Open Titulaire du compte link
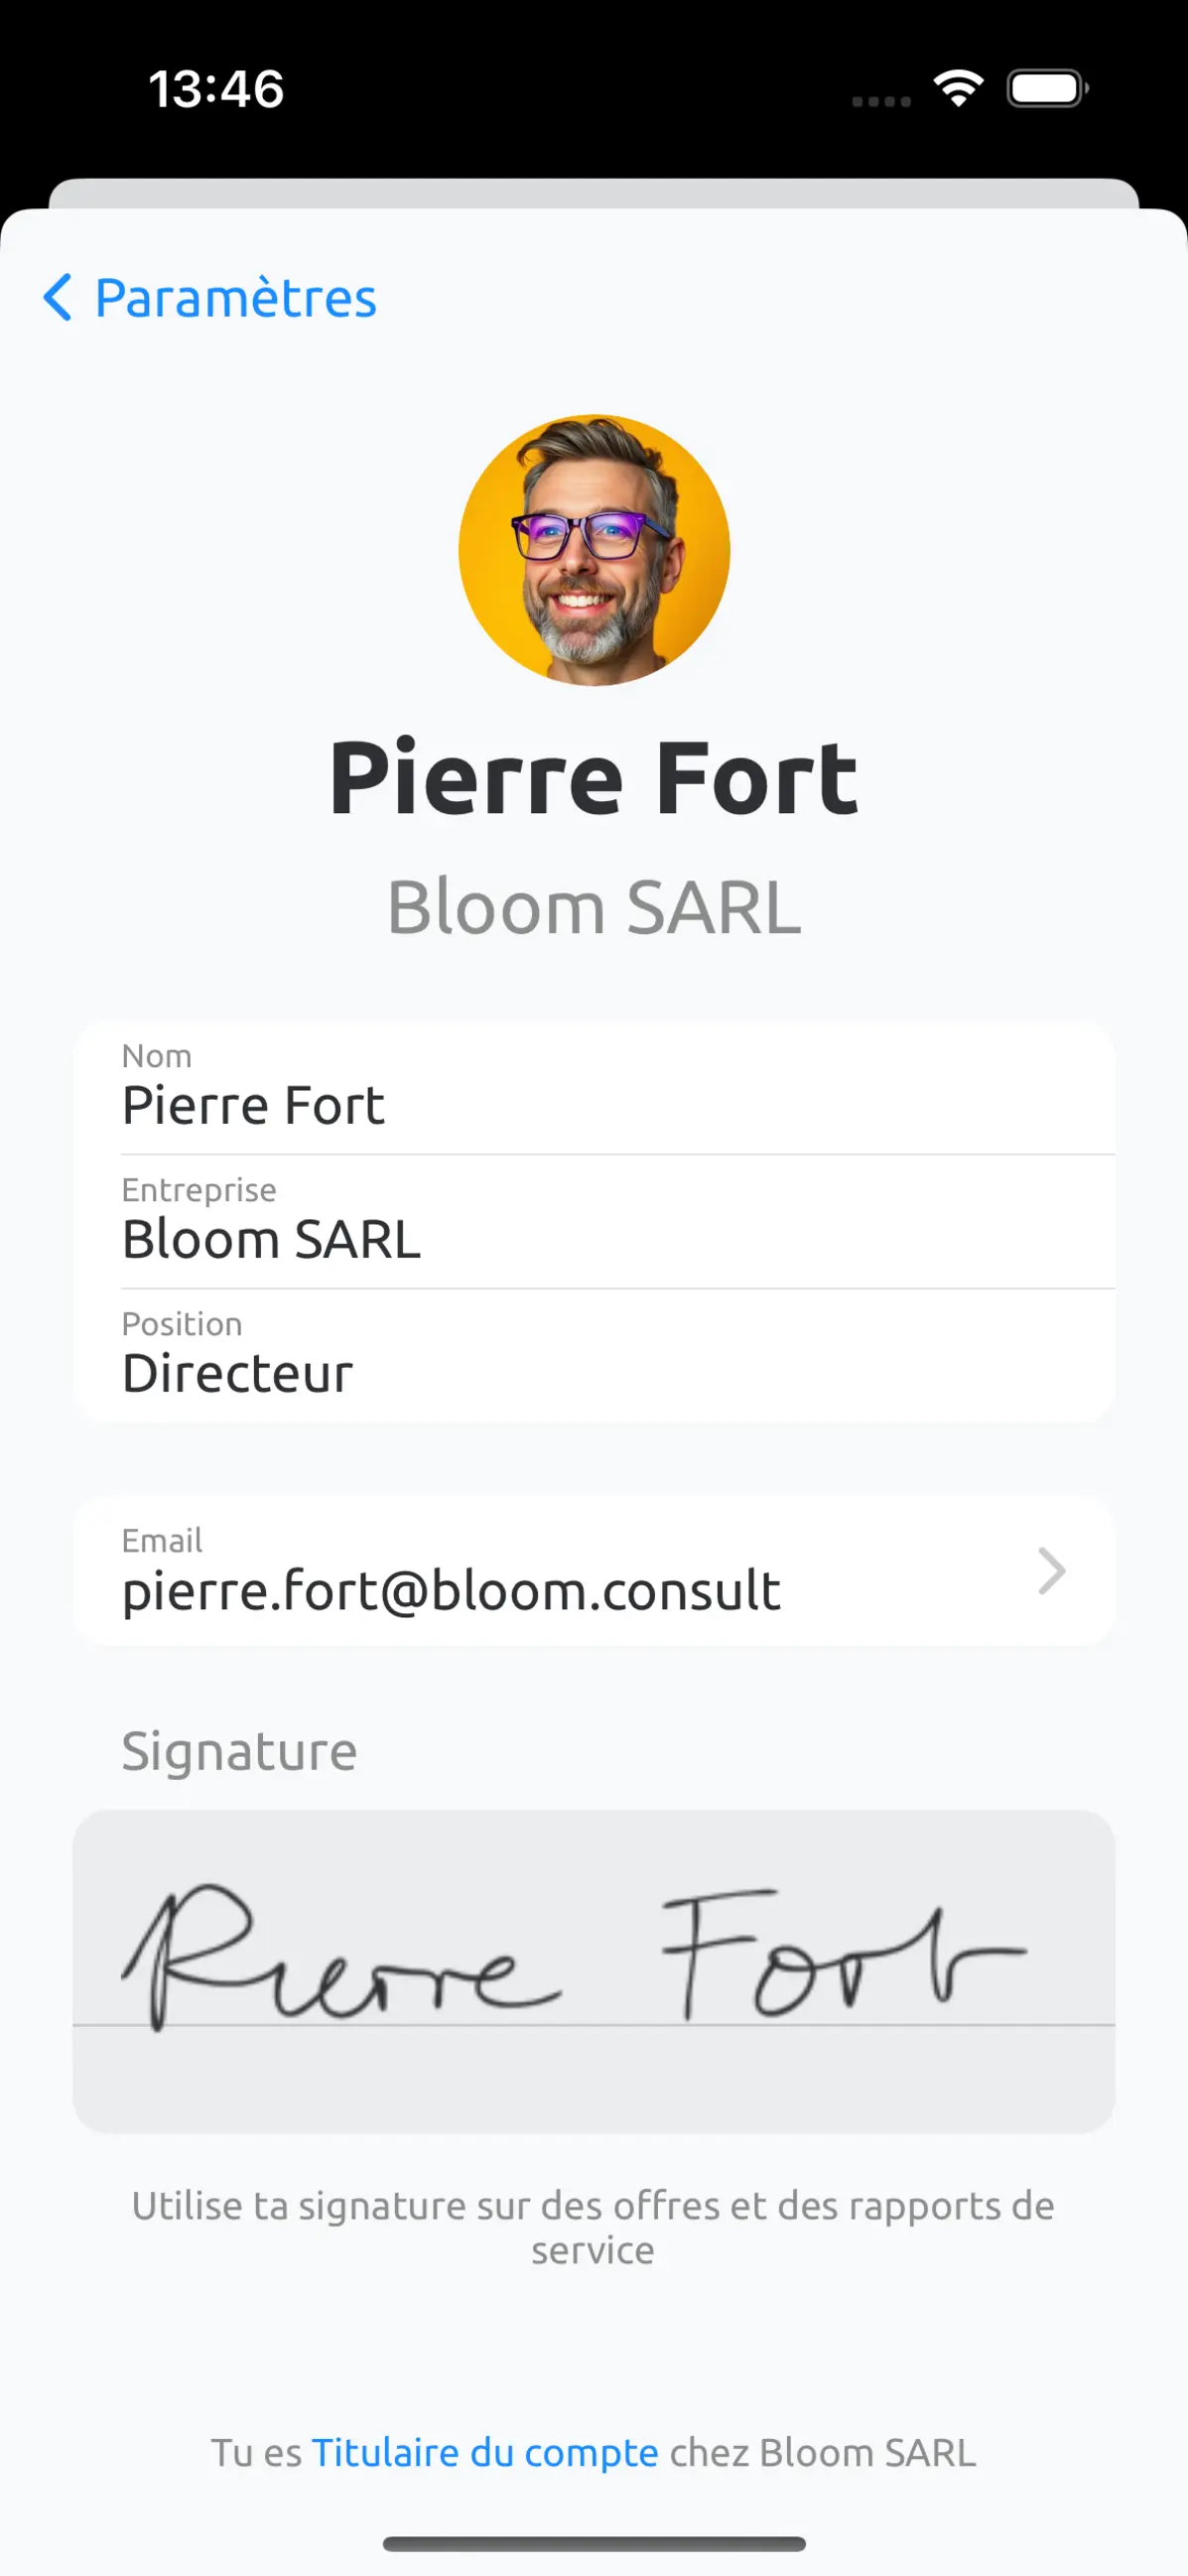Image resolution: width=1188 pixels, height=2576 pixels. (x=485, y=2453)
